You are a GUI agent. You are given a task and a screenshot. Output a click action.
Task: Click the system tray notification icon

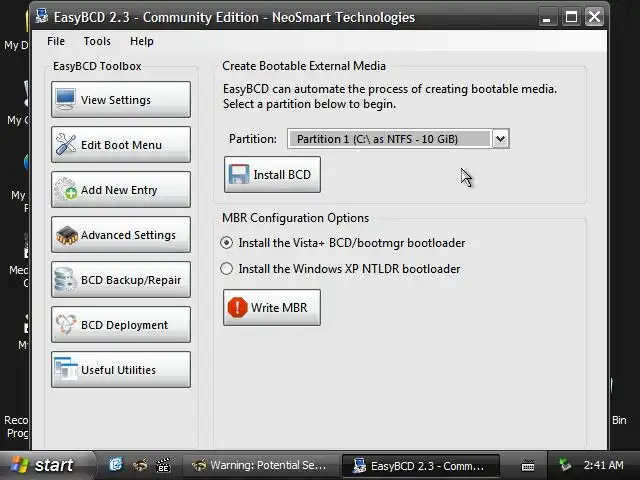click(565, 464)
